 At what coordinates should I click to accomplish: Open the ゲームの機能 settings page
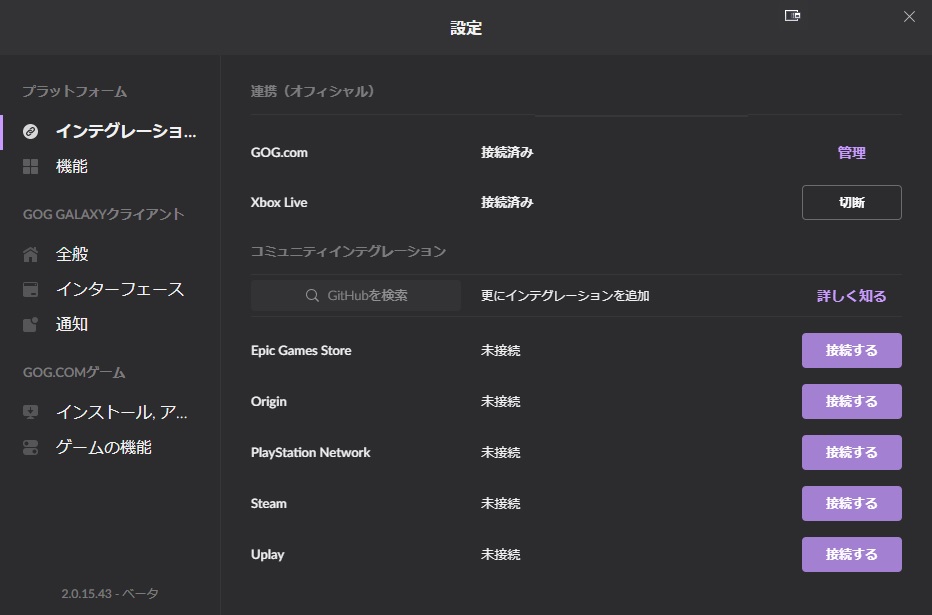(110, 447)
